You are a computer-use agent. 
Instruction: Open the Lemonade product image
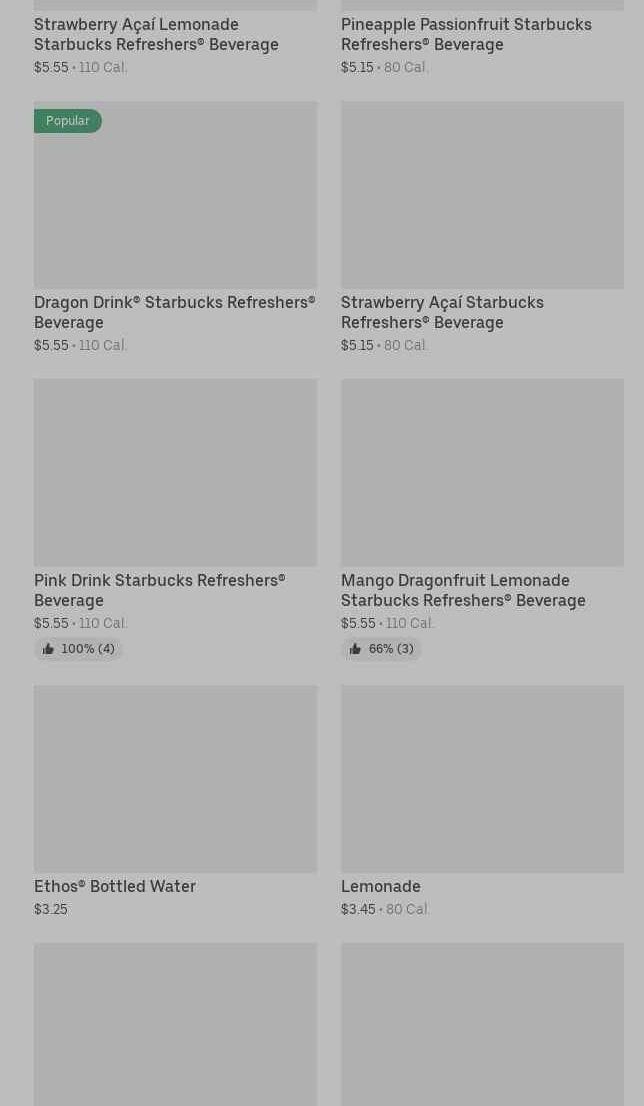(x=482, y=779)
